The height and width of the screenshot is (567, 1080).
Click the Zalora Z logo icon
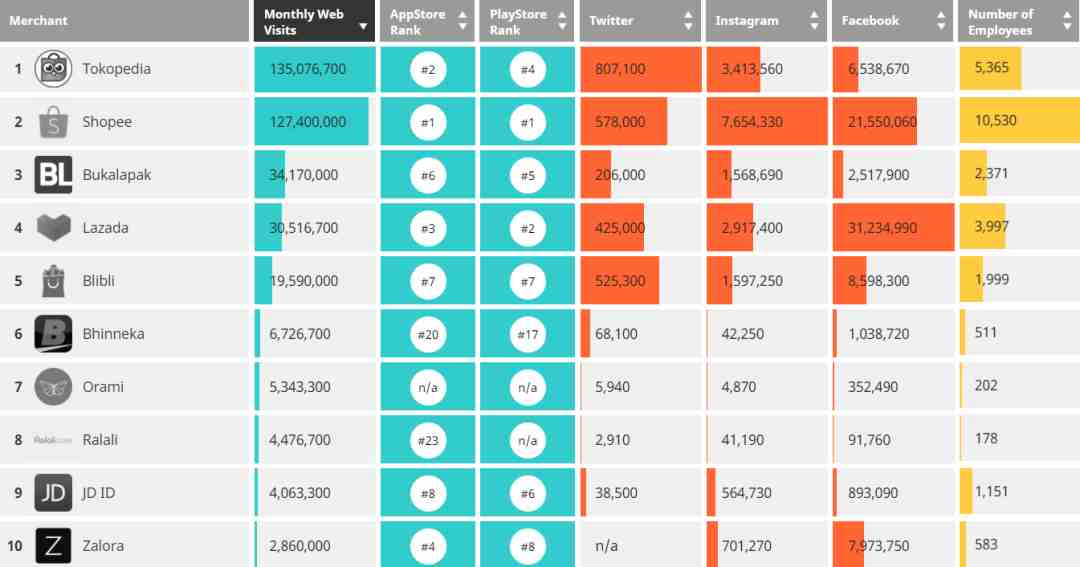(x=53, y=546)
